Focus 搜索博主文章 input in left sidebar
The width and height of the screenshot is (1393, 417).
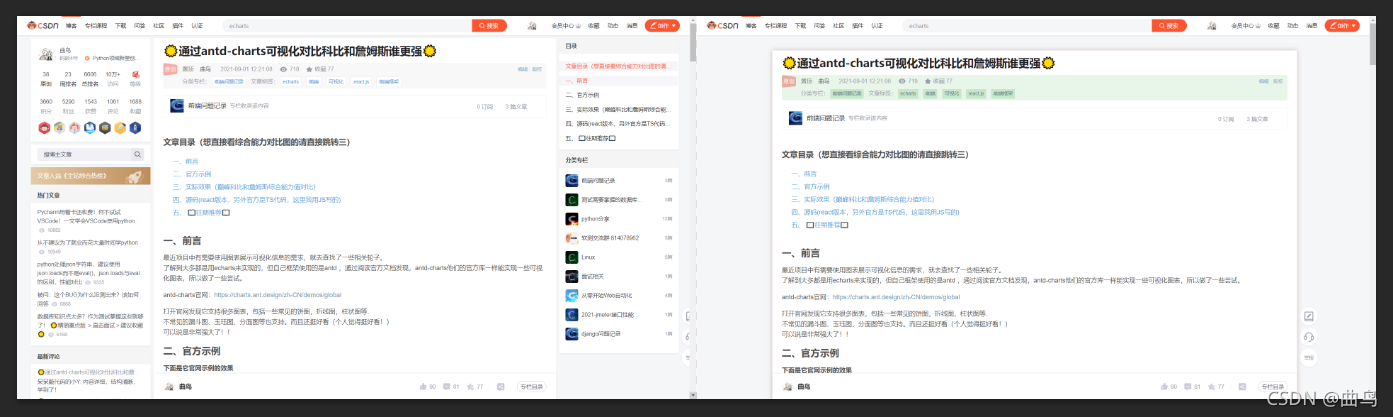[86, 154]
